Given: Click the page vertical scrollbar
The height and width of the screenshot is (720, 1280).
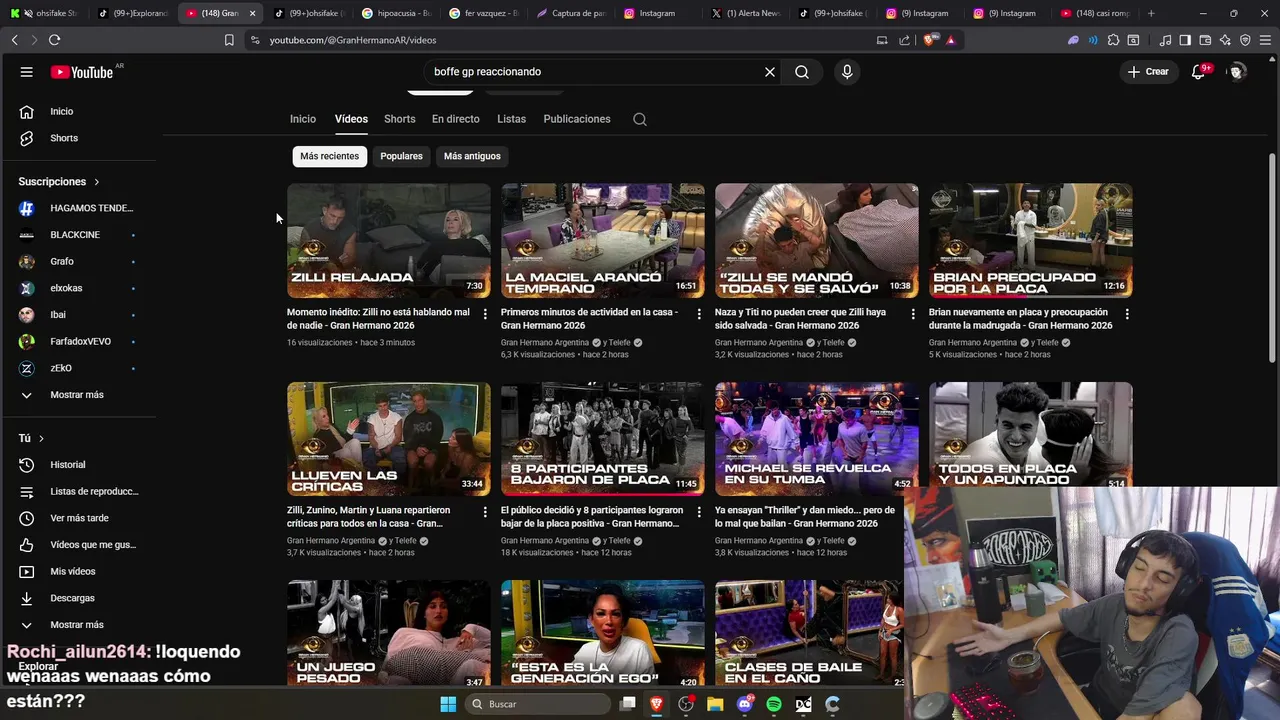Looking at the screenshot, I should pos(1272,258).
